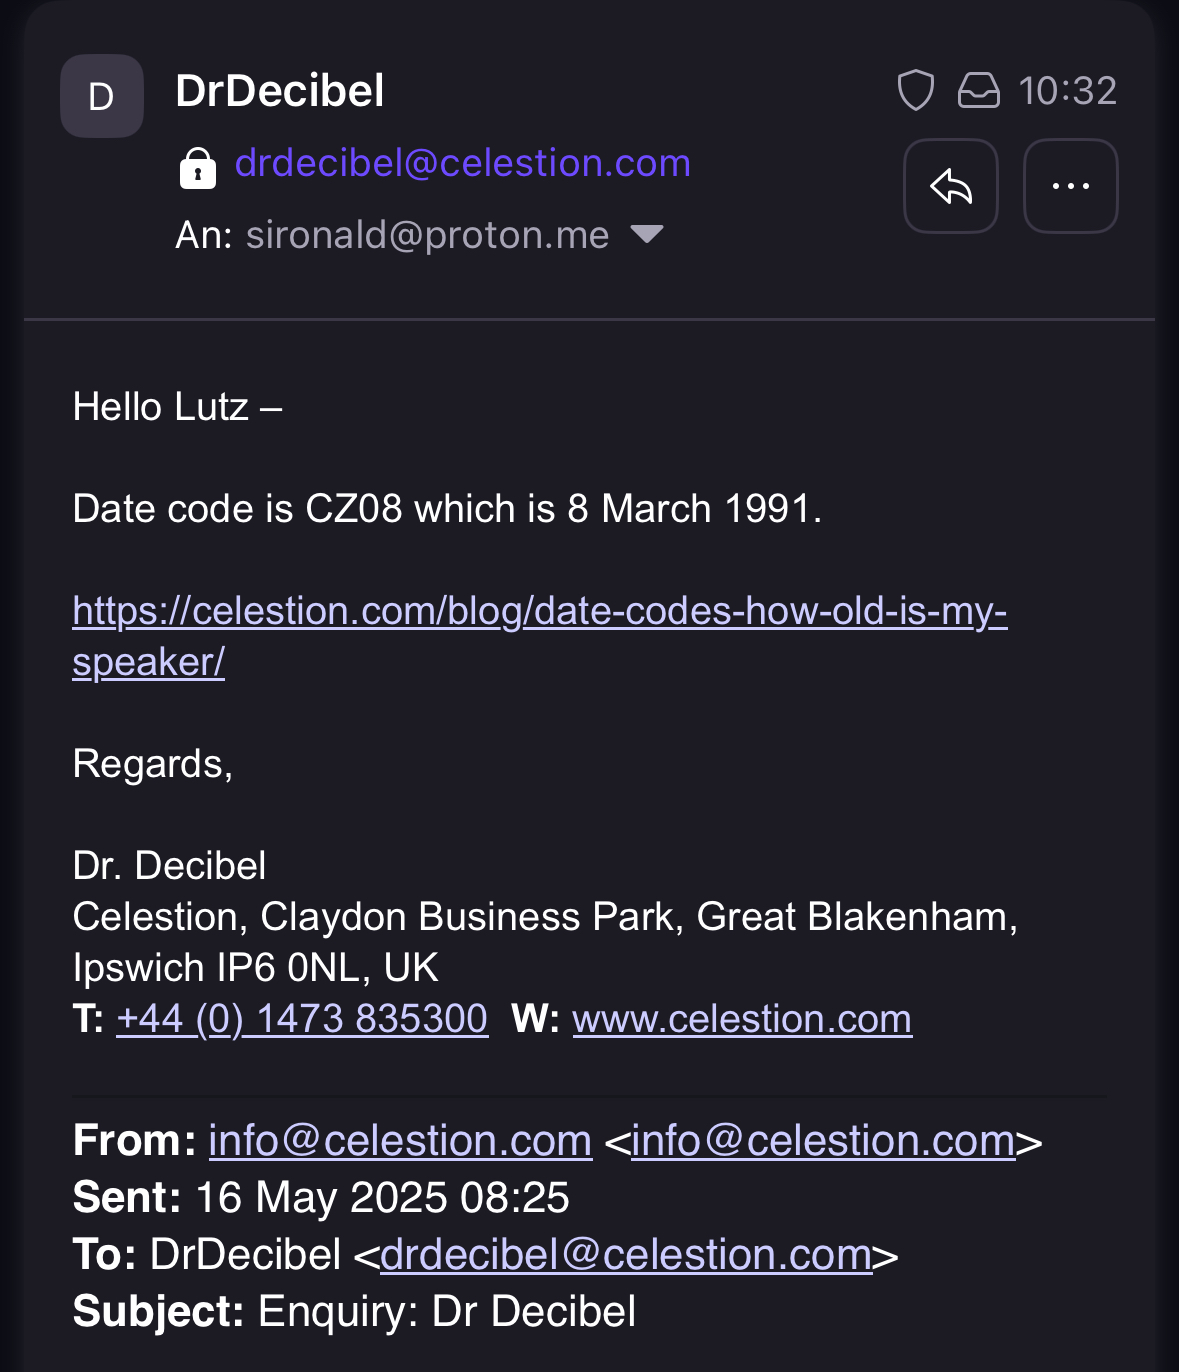The height and width of the screenshot is (1372, 1179).
Task: Tap the inbox folder icon
Action: coord(978,91)
